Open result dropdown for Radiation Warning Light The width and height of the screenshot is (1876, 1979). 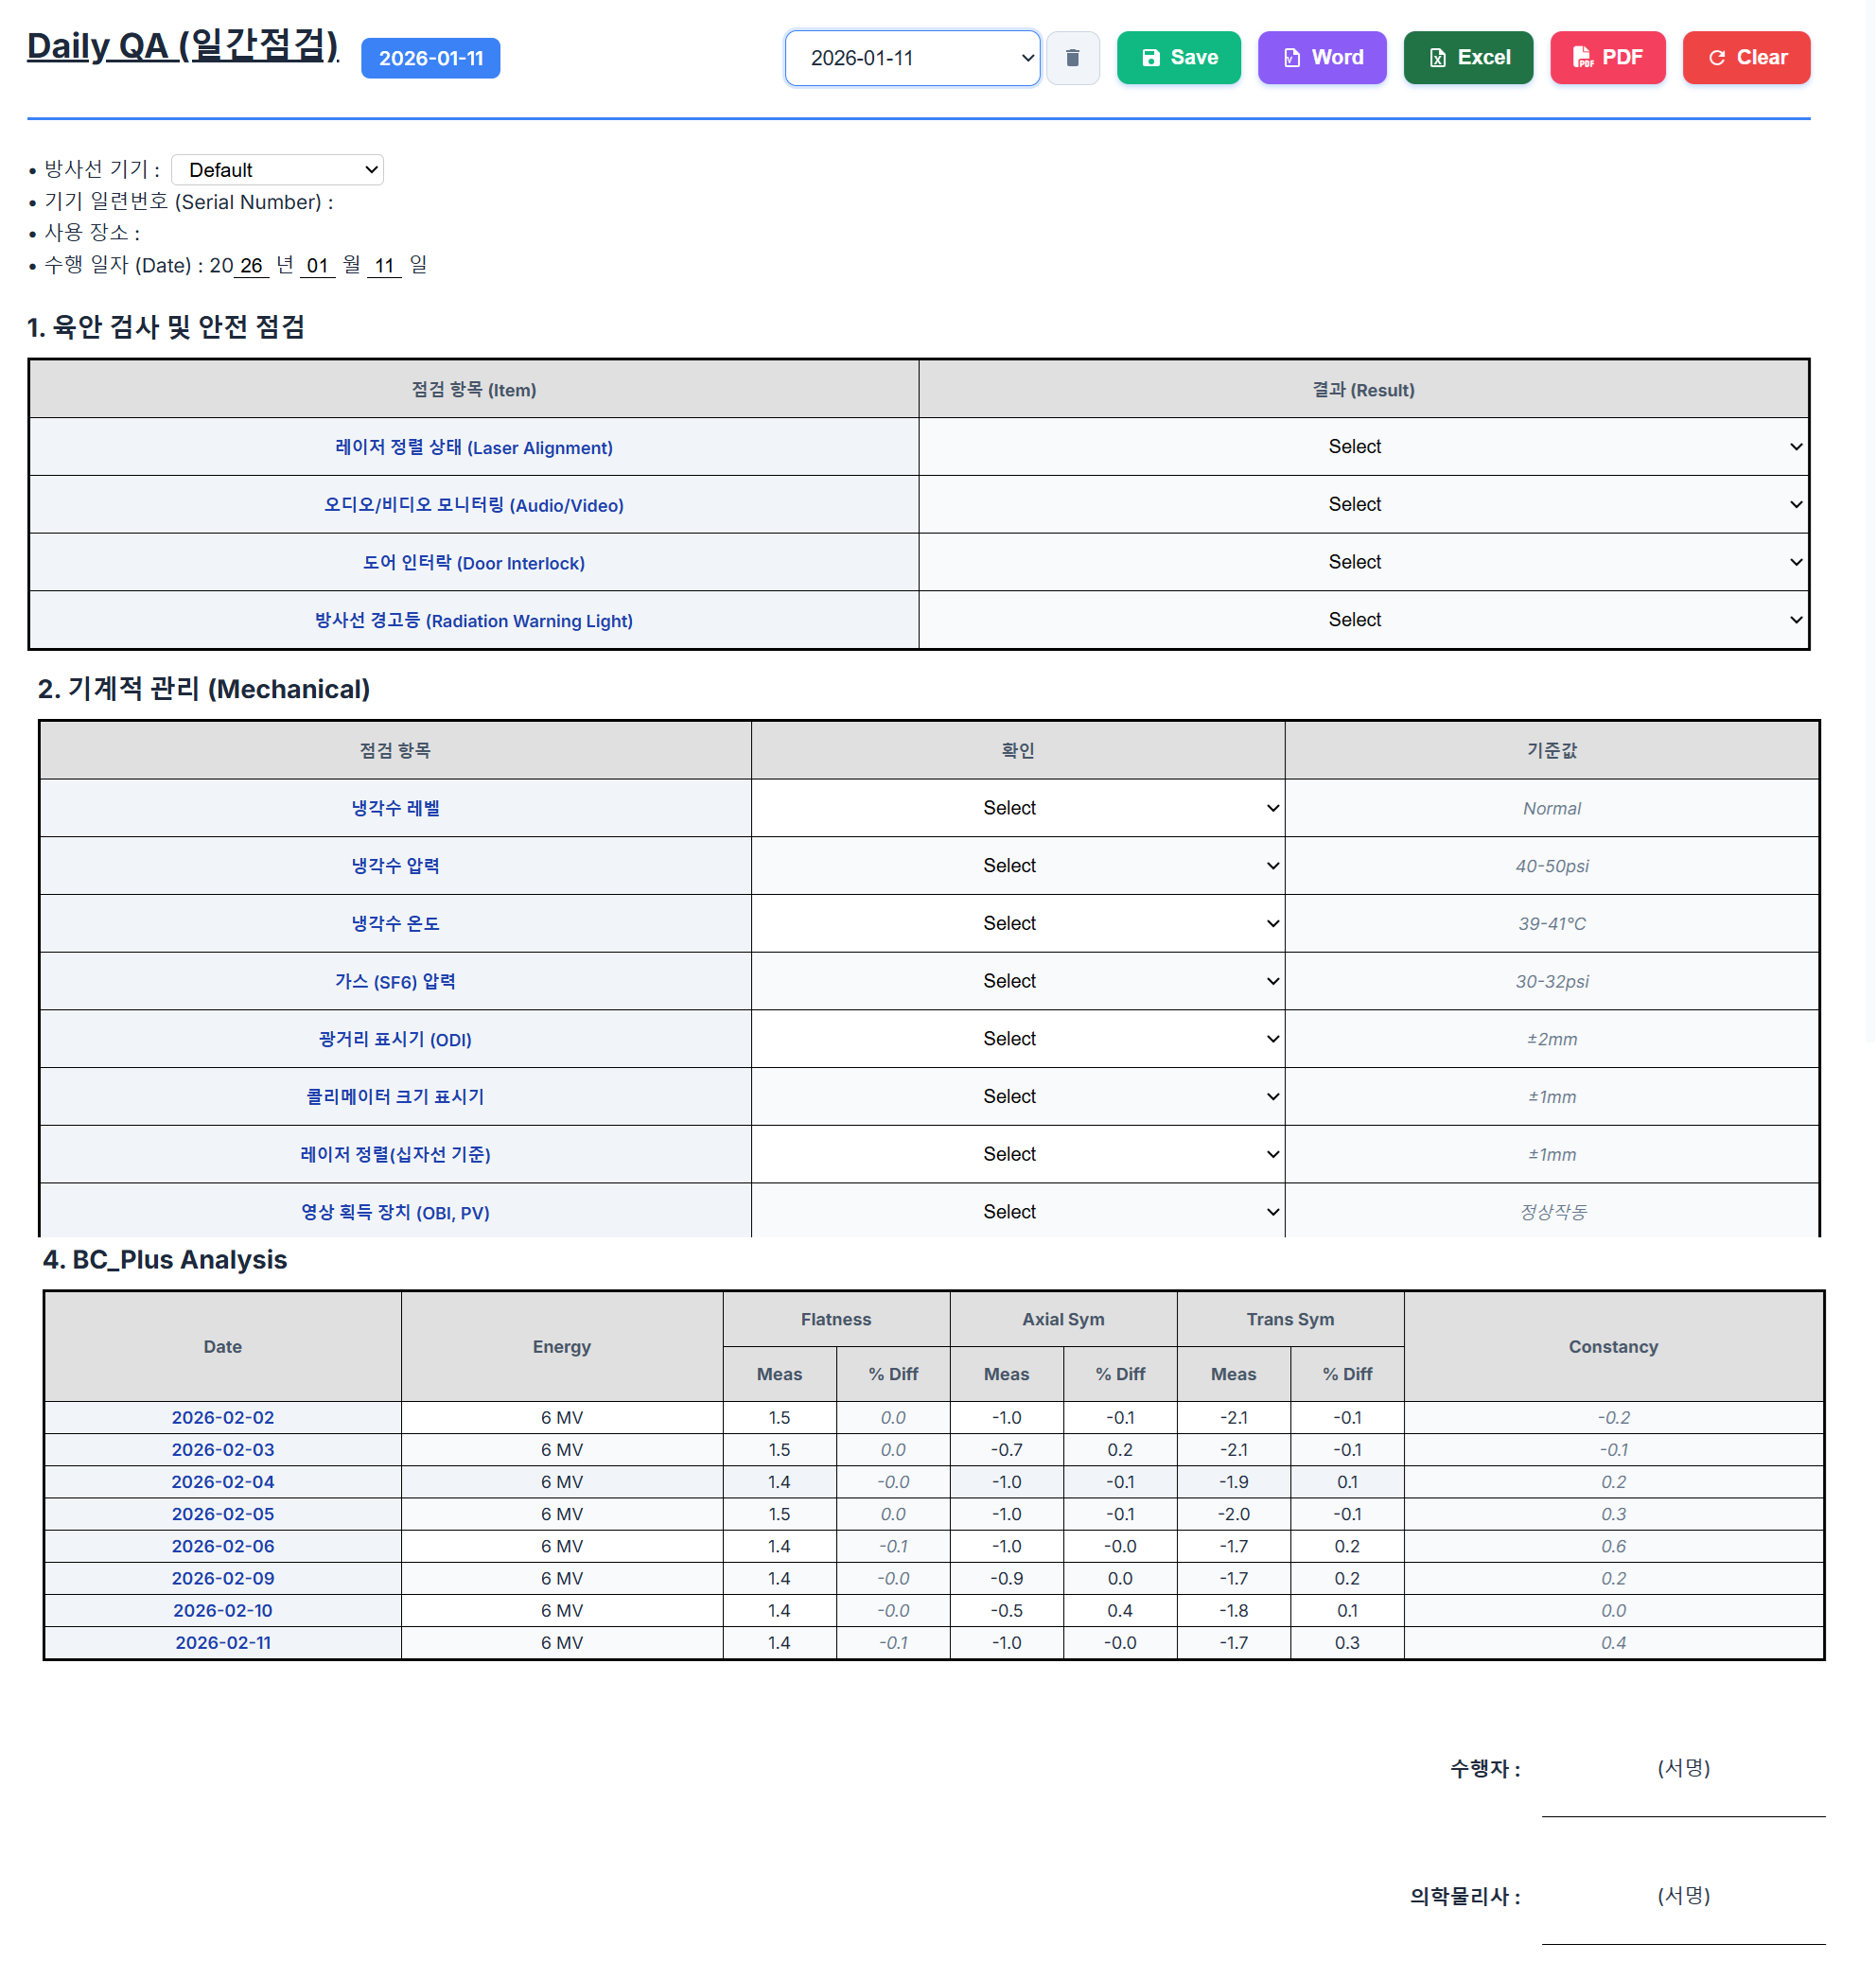1363,620
